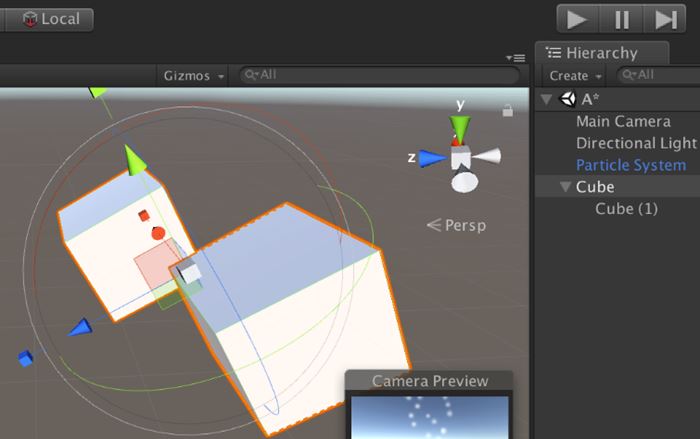700x439 pixels.
Task: Click the blue Z-axis cone on orientation gizmo
Action: [432, 157]
